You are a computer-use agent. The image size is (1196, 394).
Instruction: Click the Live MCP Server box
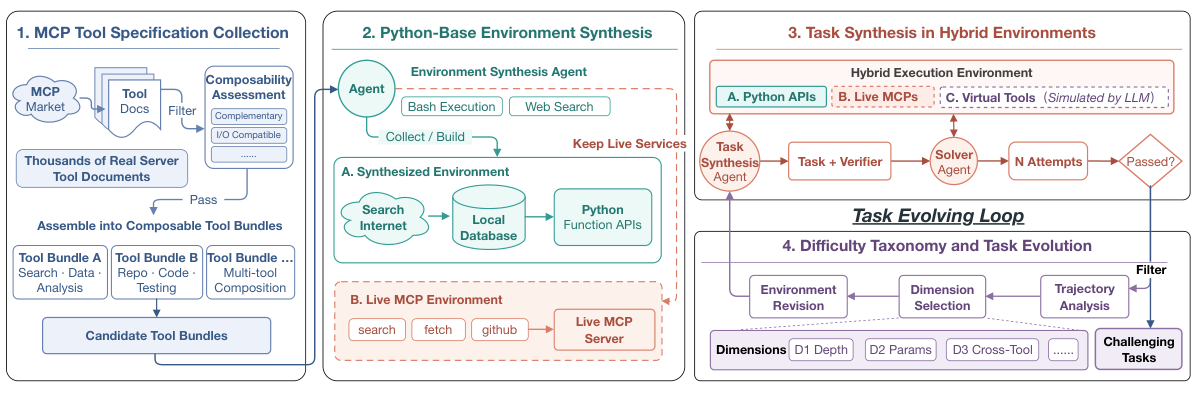click(604, 330)
